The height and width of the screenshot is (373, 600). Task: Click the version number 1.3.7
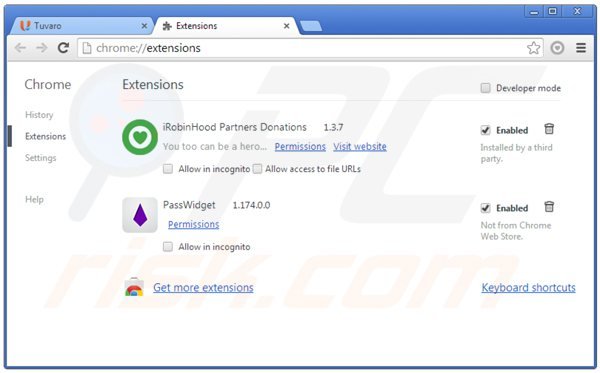333,127
